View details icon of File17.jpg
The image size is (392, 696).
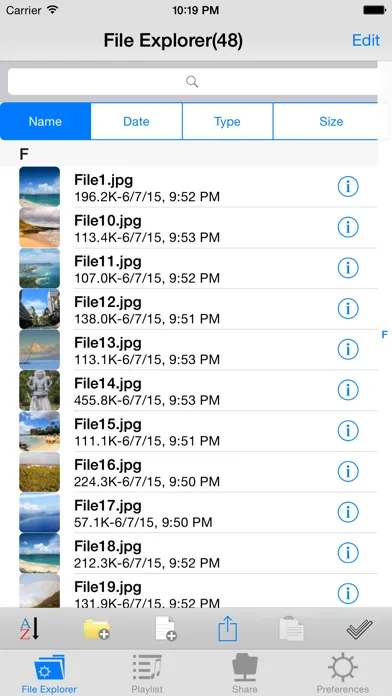pyautogui.click(x=348, y=512)
